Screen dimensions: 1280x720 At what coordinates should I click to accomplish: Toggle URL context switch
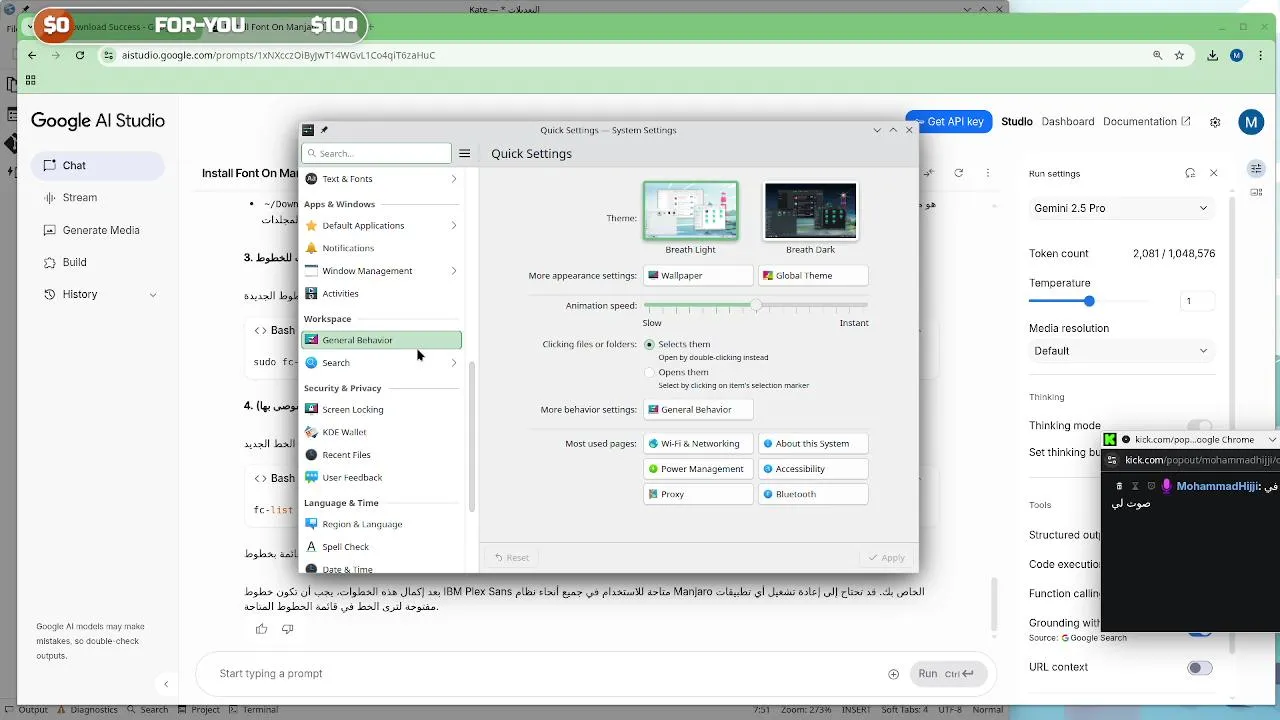[x=1200, y=668]
